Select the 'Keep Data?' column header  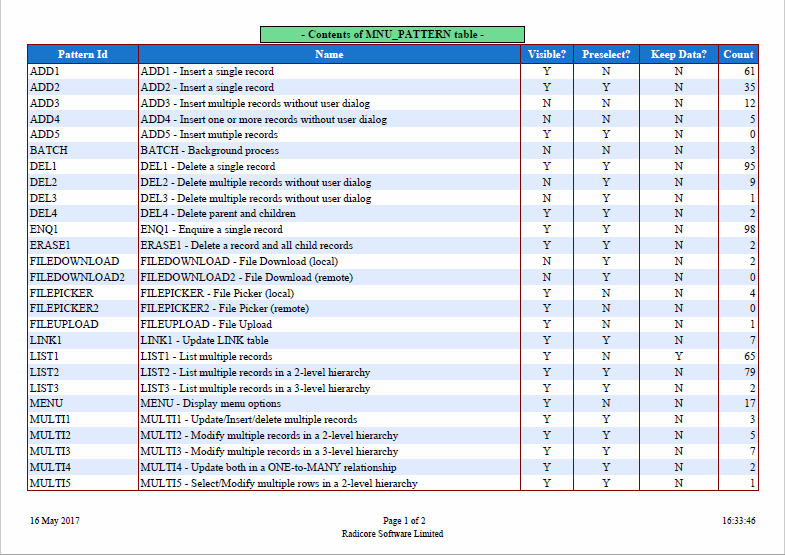click(x=678, y=55)
